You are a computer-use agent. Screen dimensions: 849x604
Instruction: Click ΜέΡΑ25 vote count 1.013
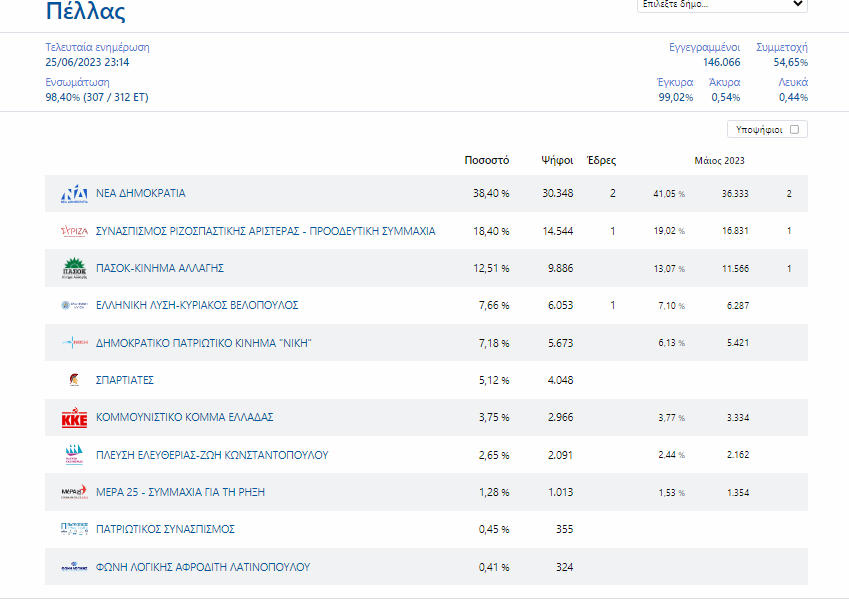click(560, 492)
